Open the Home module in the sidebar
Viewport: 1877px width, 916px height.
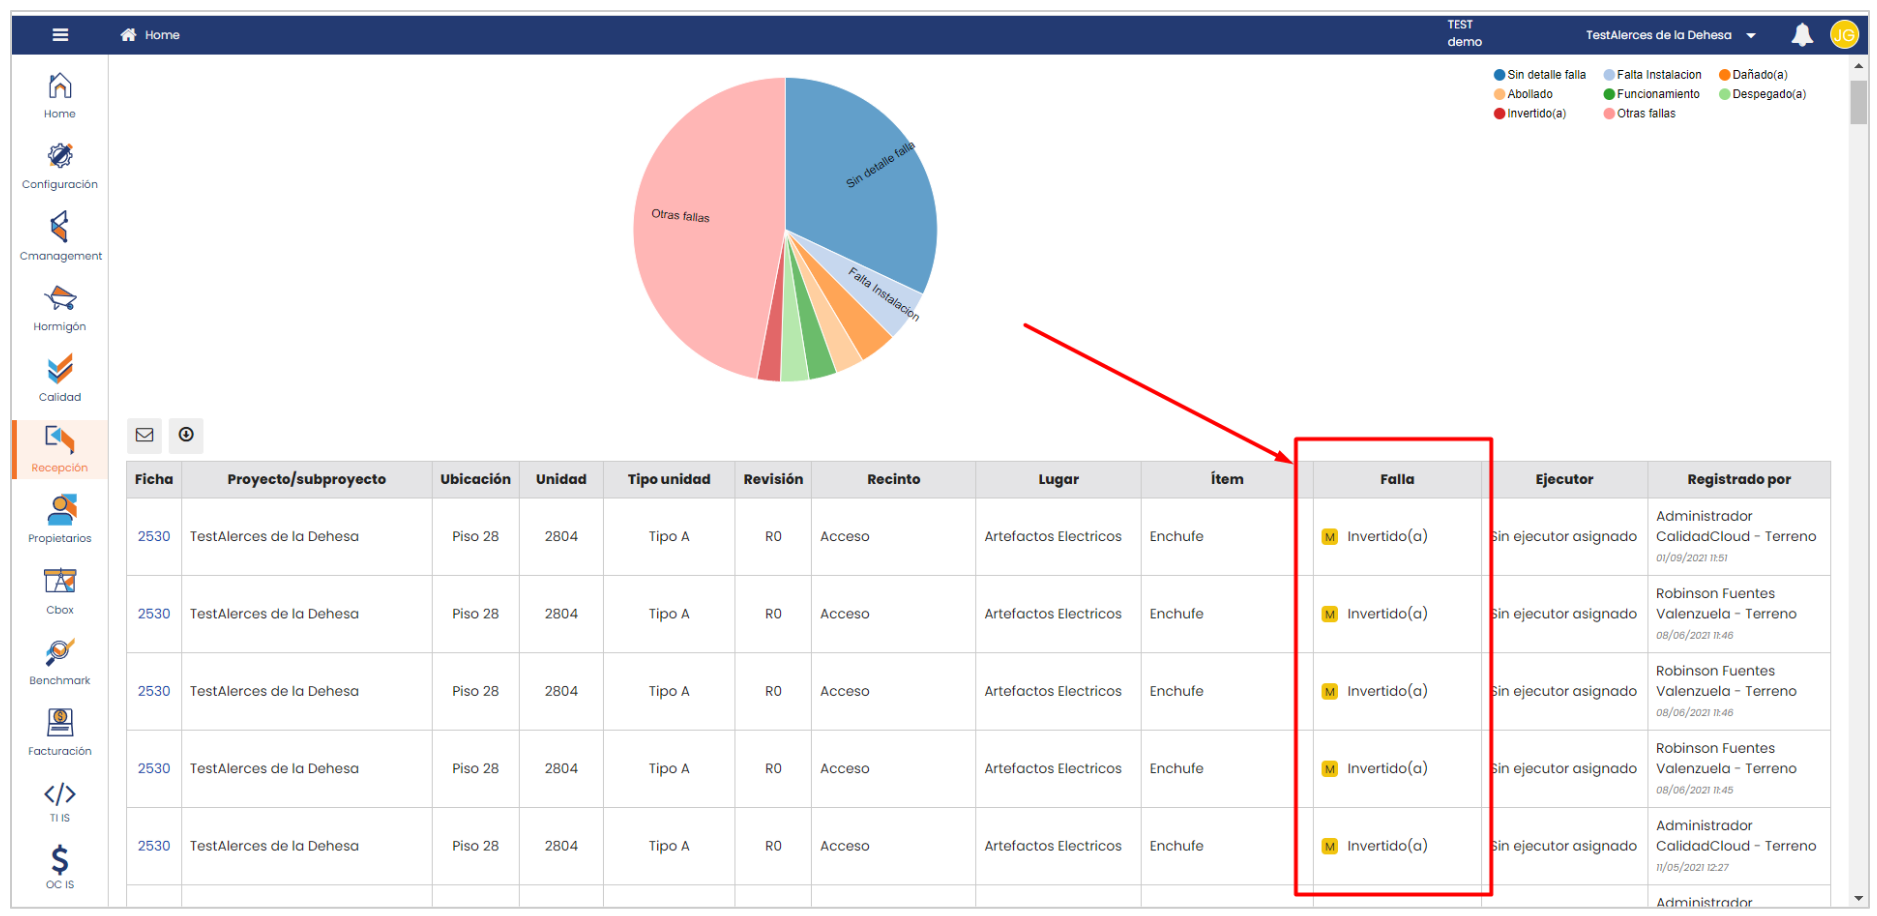tap(60, 95)
